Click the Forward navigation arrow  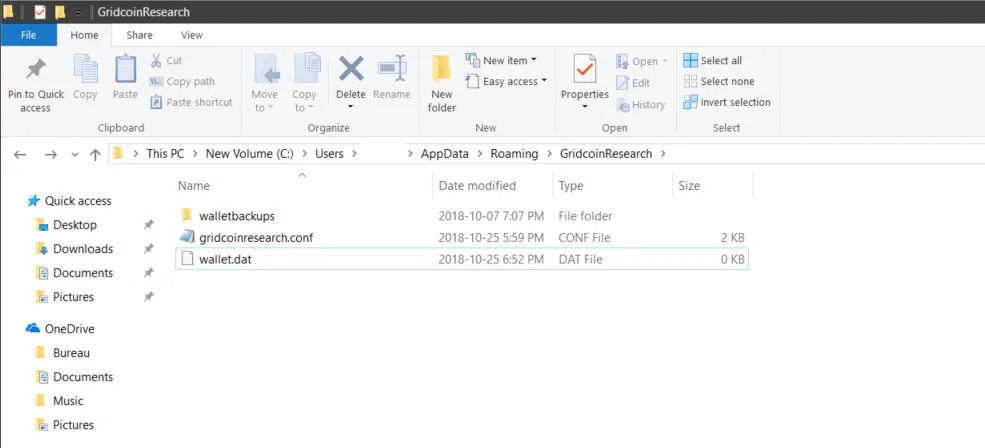click(x=51, y=154)
